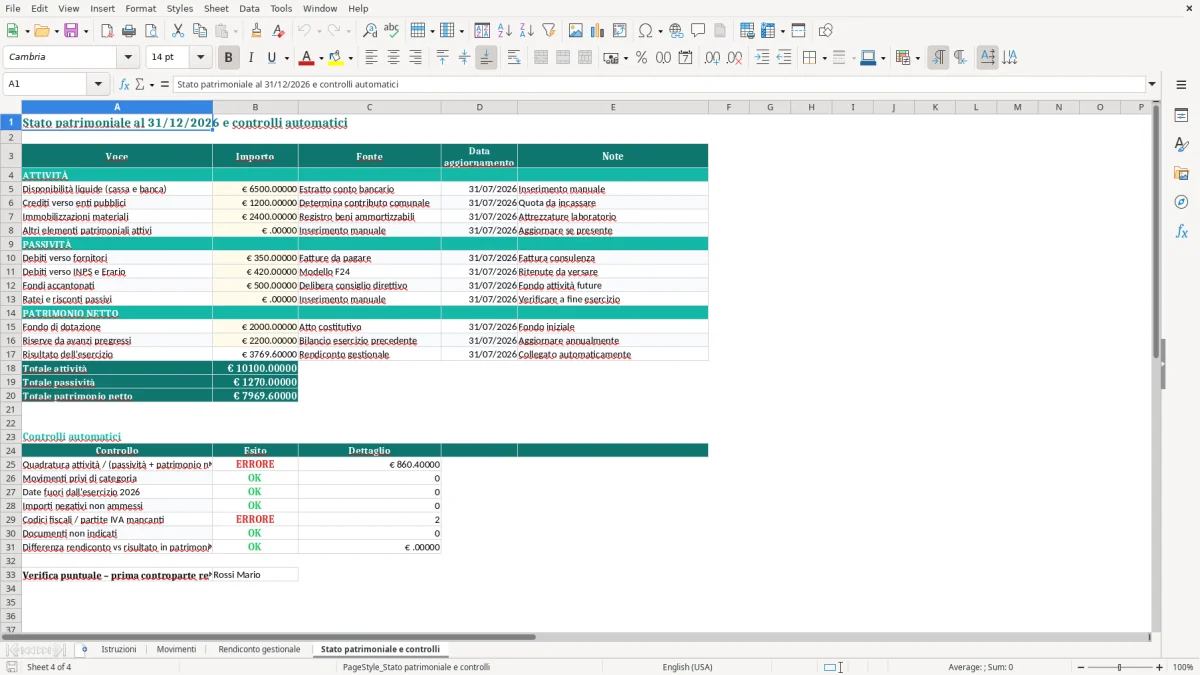Click the Sort Descending icon
1200x675 pixels.
click(527, 31)
